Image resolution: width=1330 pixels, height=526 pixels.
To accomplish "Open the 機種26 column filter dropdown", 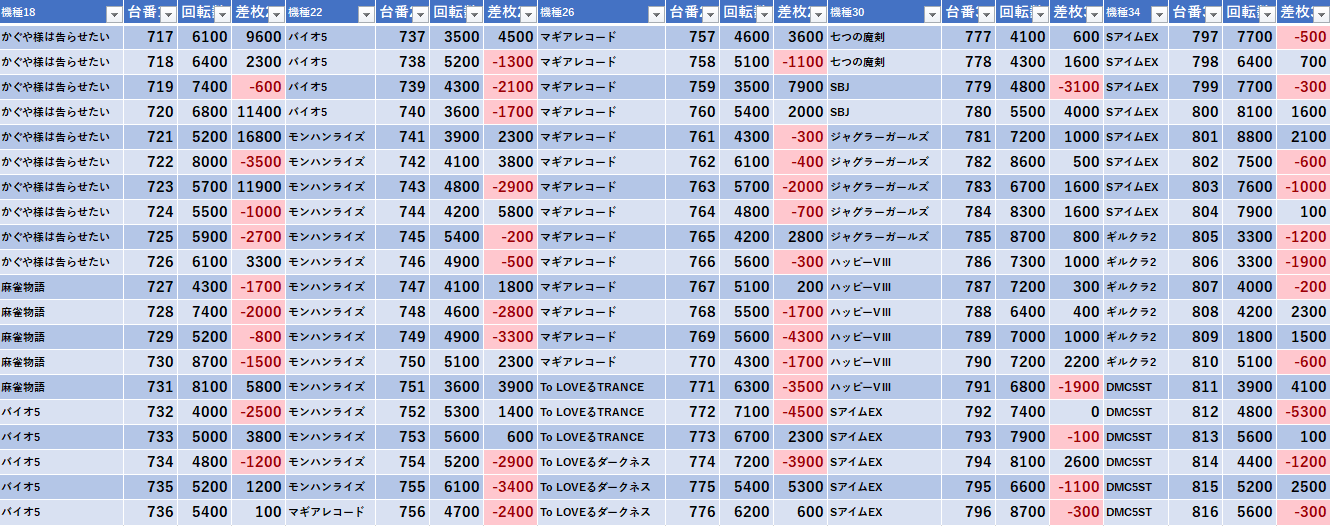I will coord(655,13).
